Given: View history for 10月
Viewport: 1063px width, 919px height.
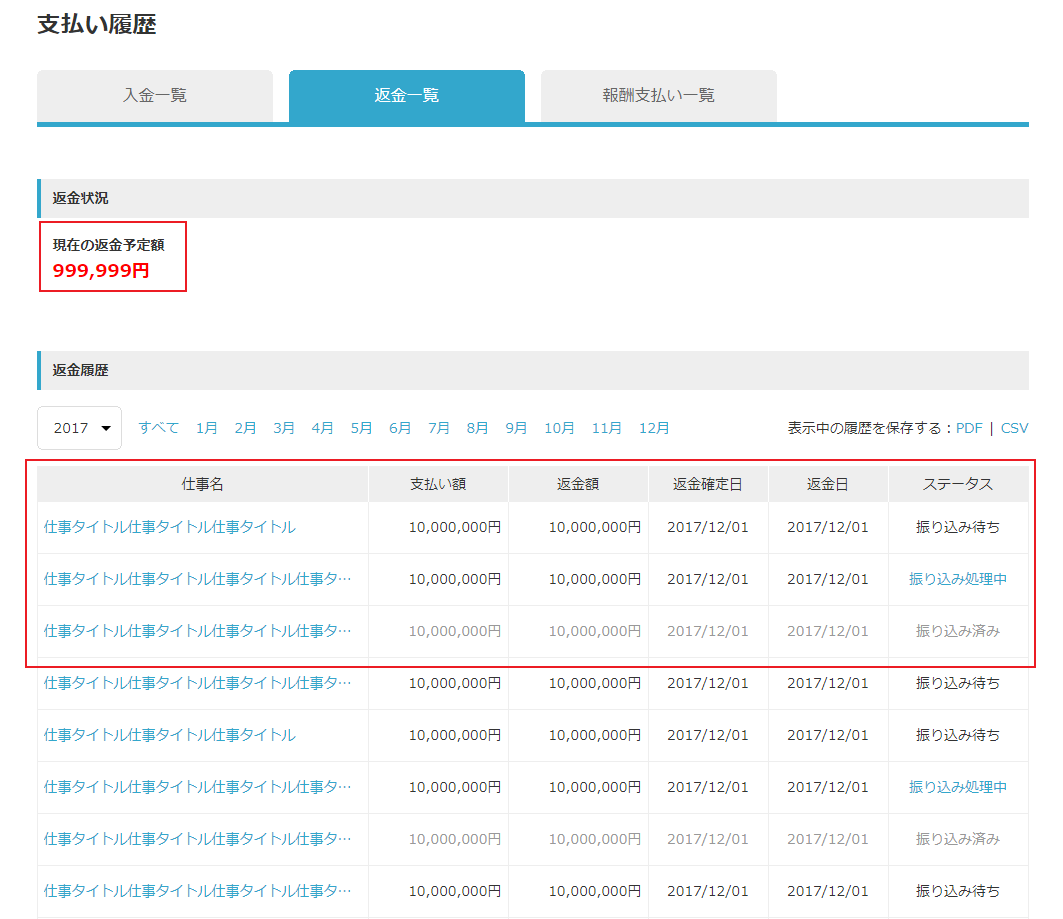Looking at the screenshot, I should (x=559, y=428).
